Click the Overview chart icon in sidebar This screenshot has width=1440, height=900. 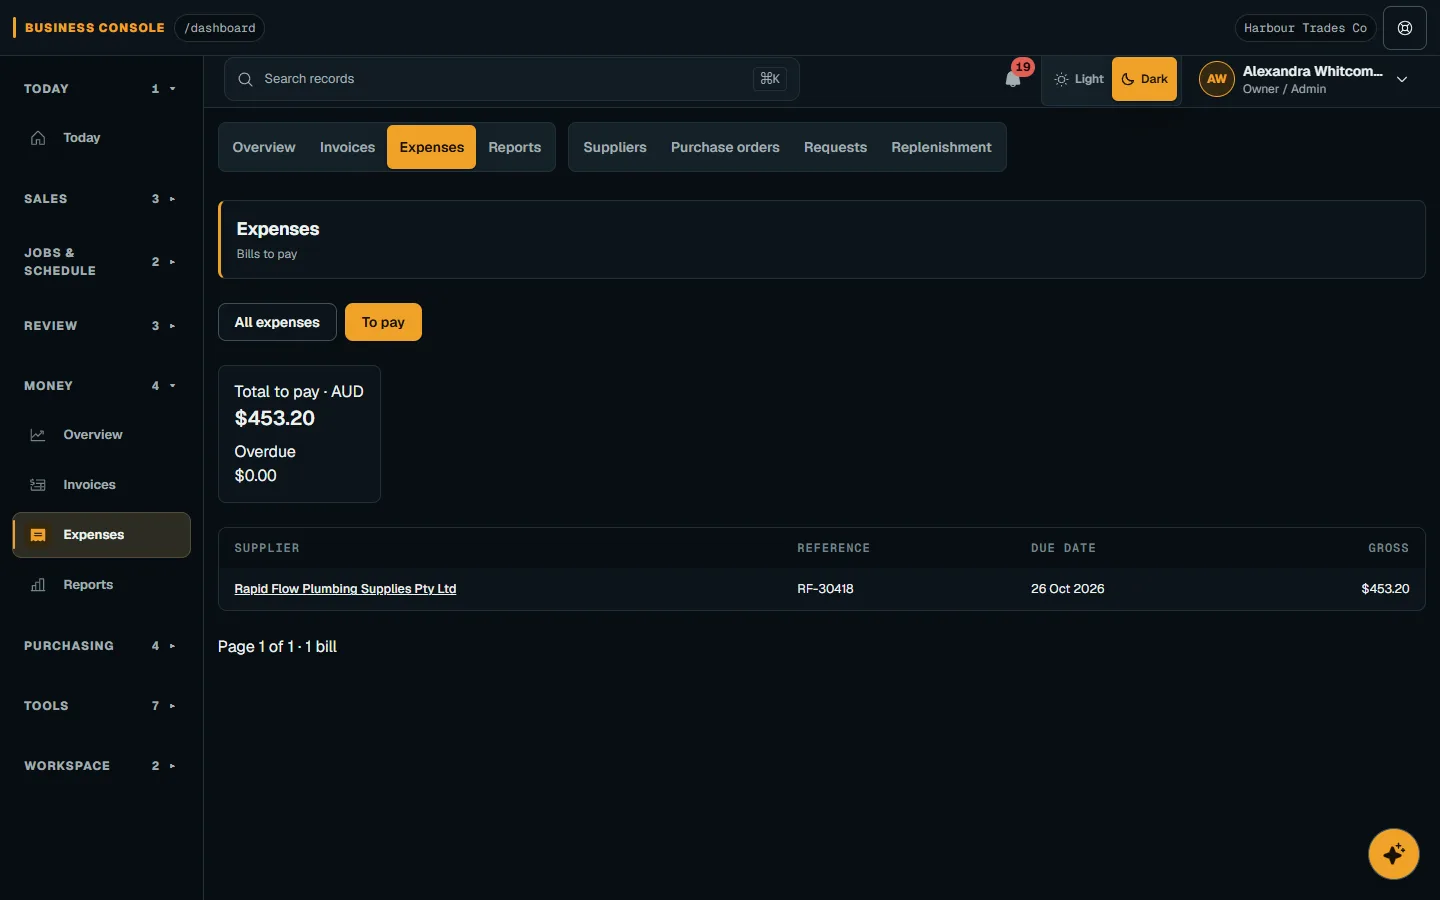click(38, 435)
